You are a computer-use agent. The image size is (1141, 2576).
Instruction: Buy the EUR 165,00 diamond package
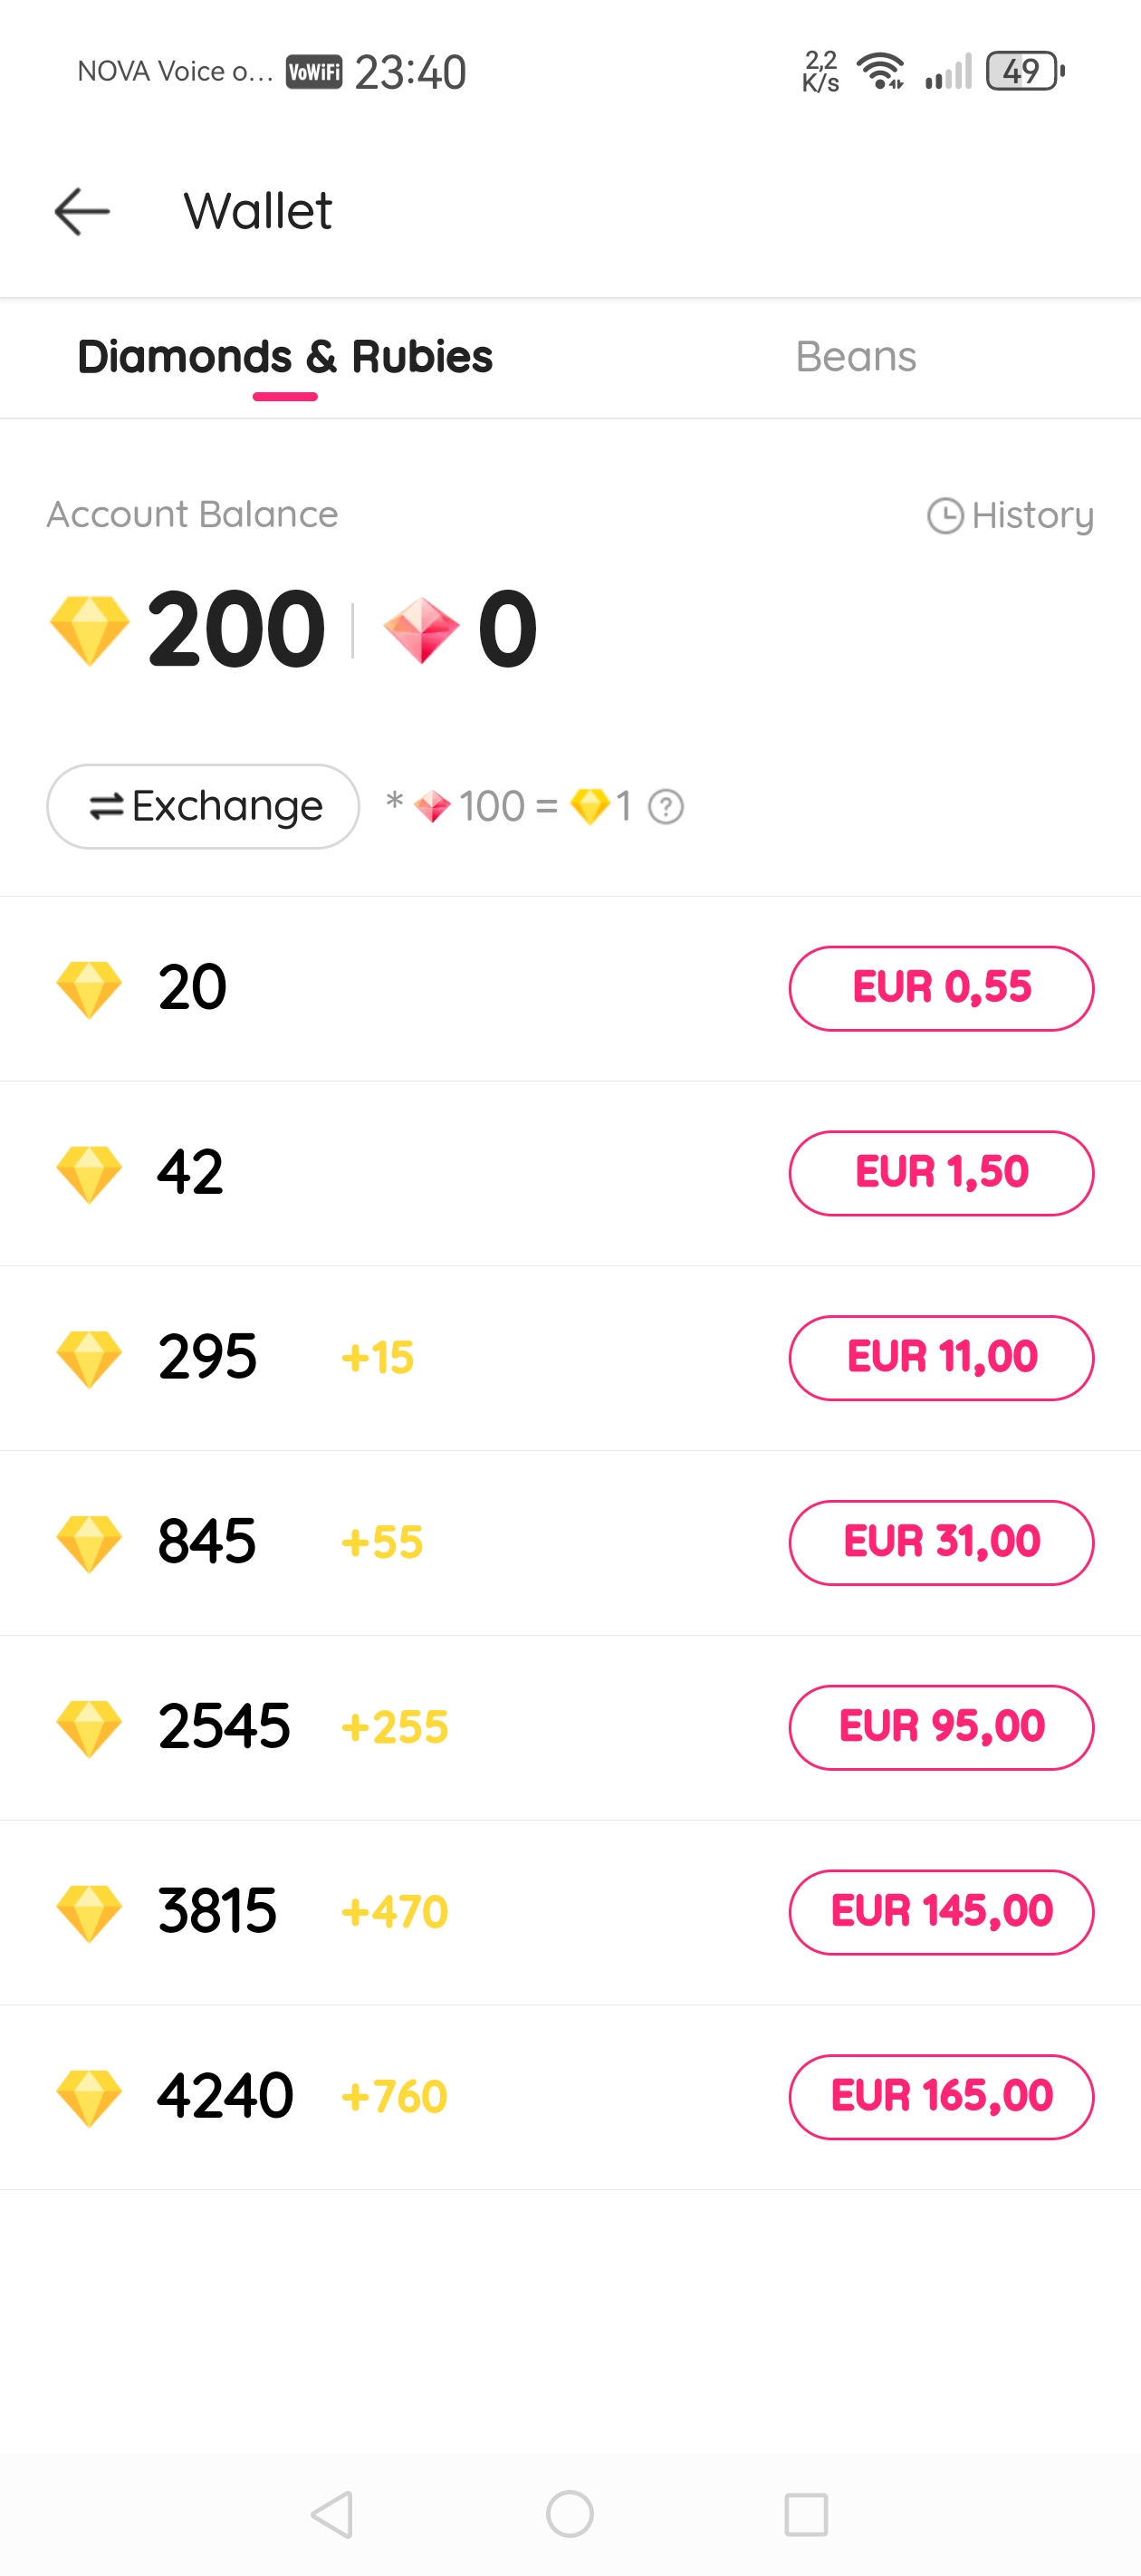point(941,2097)
